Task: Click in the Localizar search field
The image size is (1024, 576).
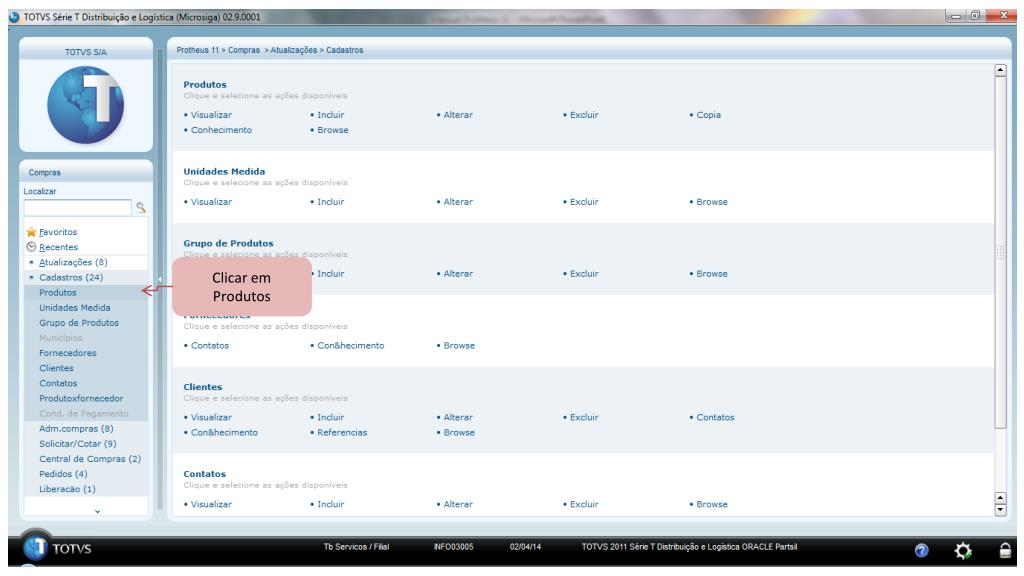Action: tap(78, 208)
